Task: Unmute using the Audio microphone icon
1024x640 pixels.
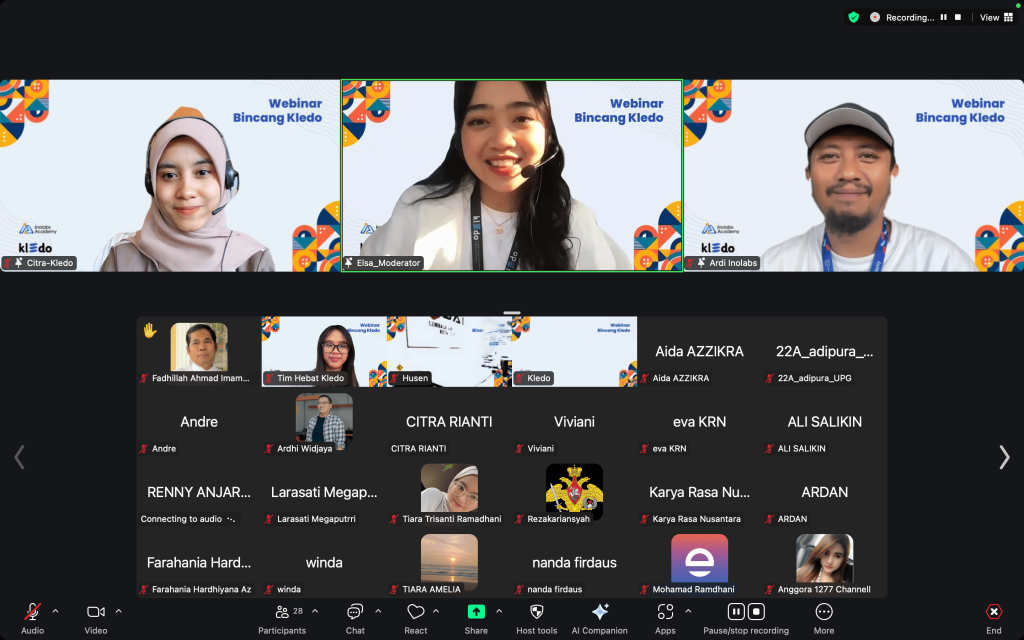Action: [32, 612]
